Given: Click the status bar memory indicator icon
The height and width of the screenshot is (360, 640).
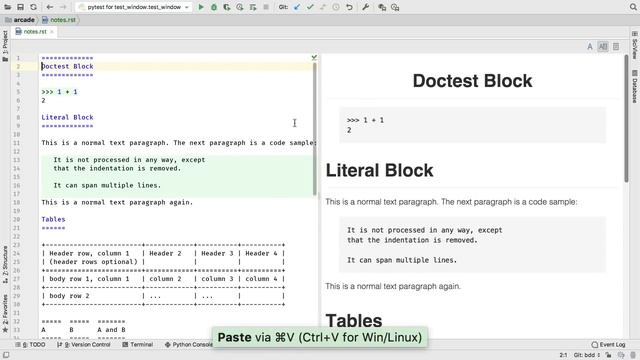Looking at the screenshot, I should click(633, 355).
